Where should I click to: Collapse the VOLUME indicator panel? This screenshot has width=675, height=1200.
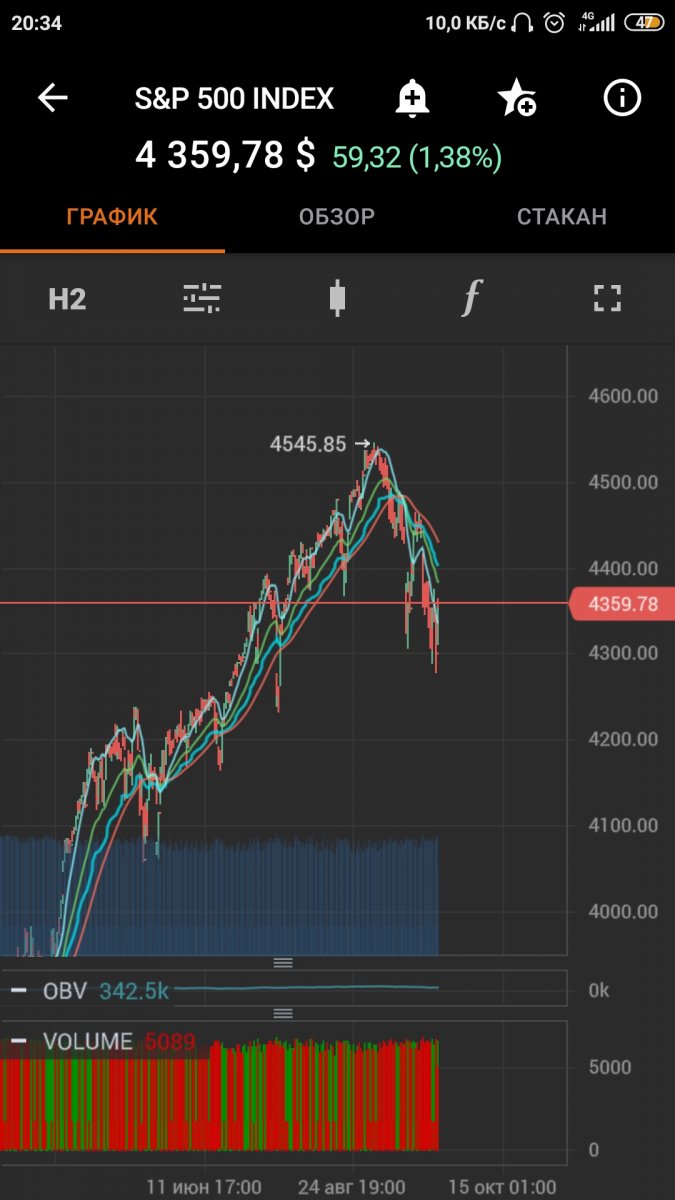pyautogui.click(x=19, y=1042)
